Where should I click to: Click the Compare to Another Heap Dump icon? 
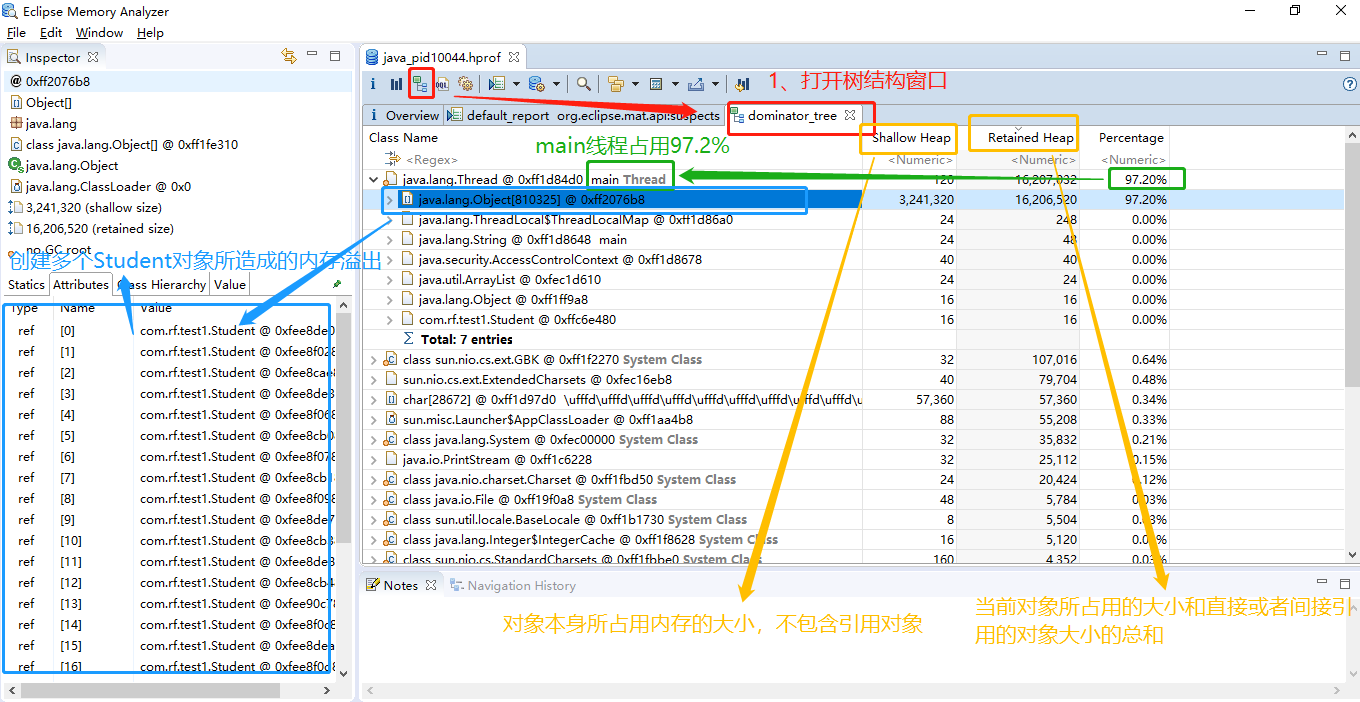[x=743, y=84]
